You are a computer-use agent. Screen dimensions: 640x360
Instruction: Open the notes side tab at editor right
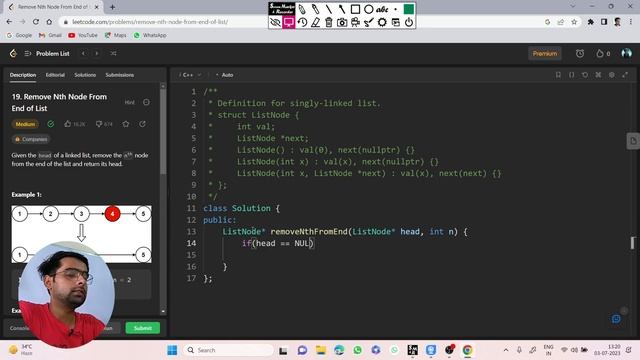[633, 141]
